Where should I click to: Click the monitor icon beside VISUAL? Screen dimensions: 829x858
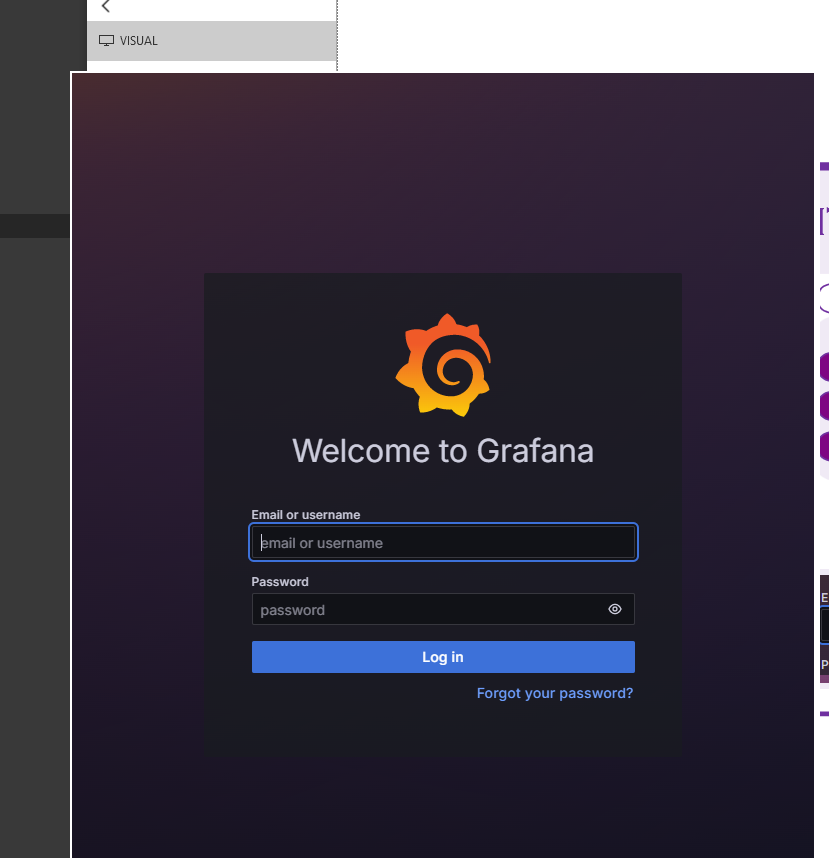click(x=106, y=40)
